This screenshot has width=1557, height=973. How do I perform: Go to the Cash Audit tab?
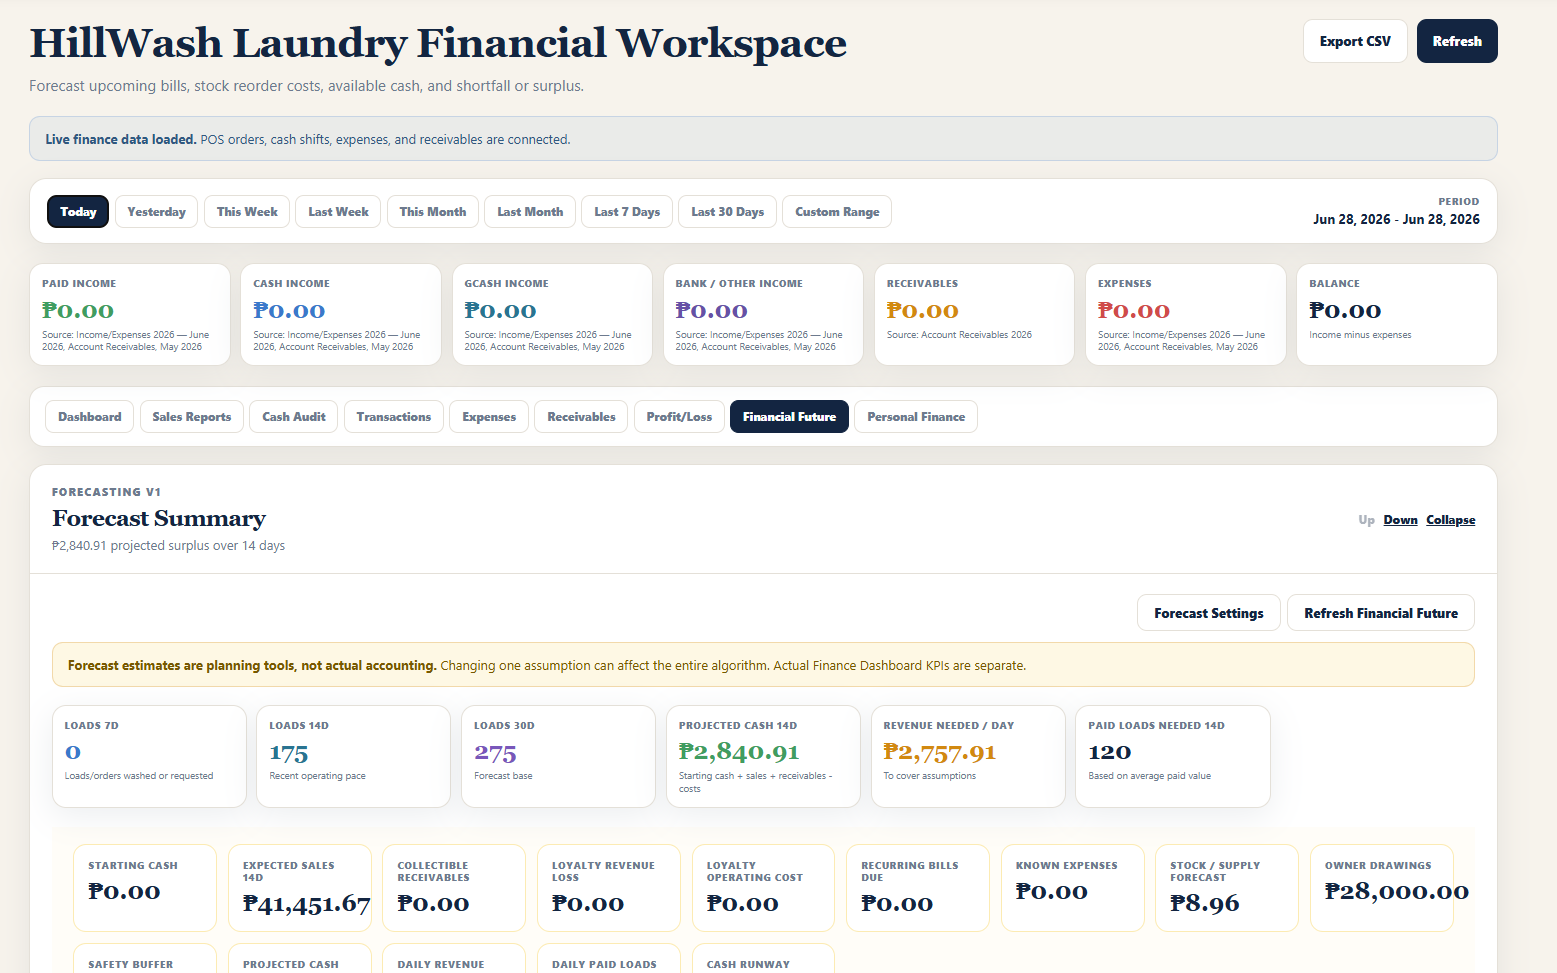(x=294, y=417)
